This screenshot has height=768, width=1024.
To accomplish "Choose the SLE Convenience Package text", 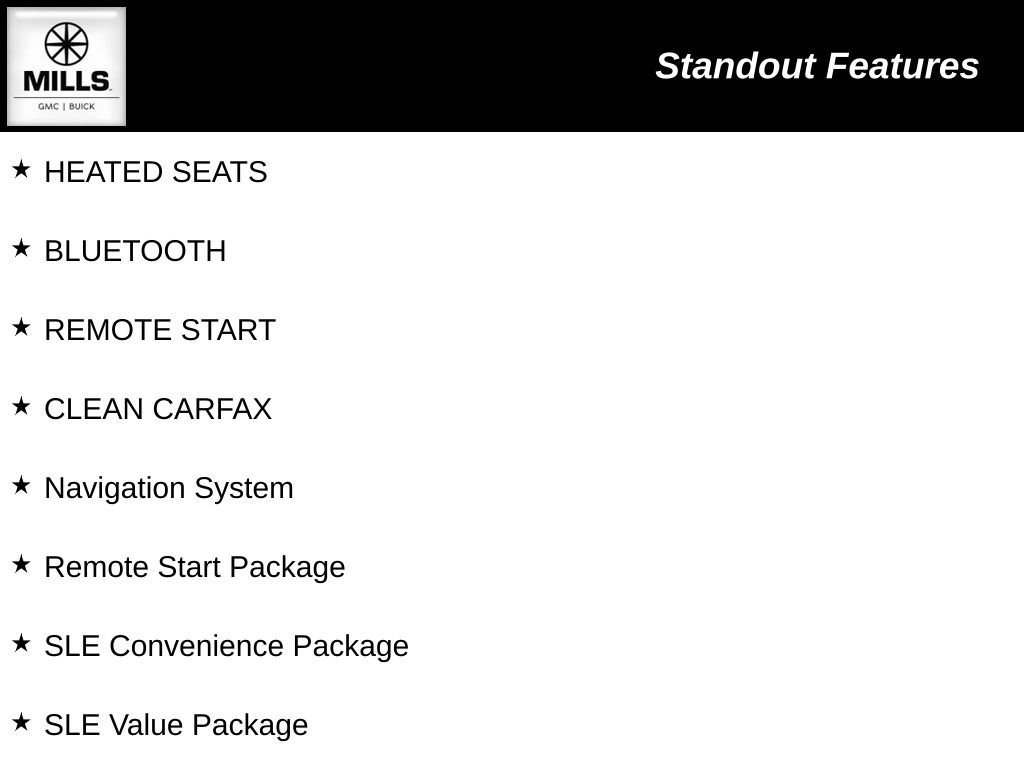I will [226, 646].
